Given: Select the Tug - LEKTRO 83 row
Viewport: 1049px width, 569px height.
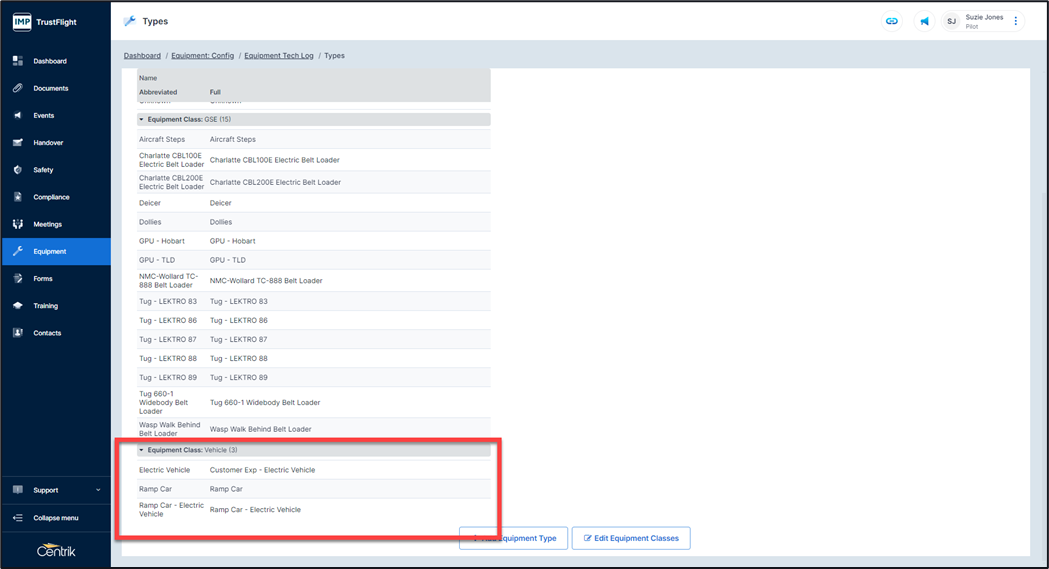Looking at the screenshot, I should tap(314, 302).
